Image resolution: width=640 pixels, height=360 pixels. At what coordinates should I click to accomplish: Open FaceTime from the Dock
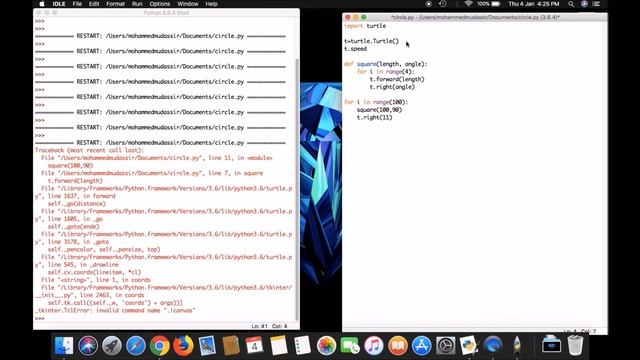(350, 346)
